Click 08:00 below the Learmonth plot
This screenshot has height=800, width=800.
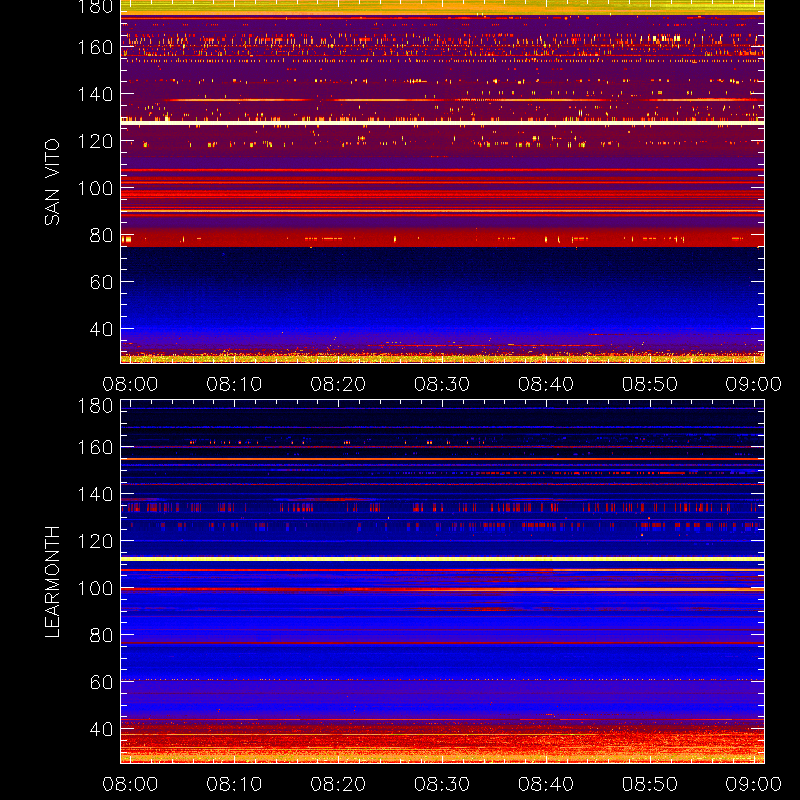pyautogui.click(x=130, y=784)
